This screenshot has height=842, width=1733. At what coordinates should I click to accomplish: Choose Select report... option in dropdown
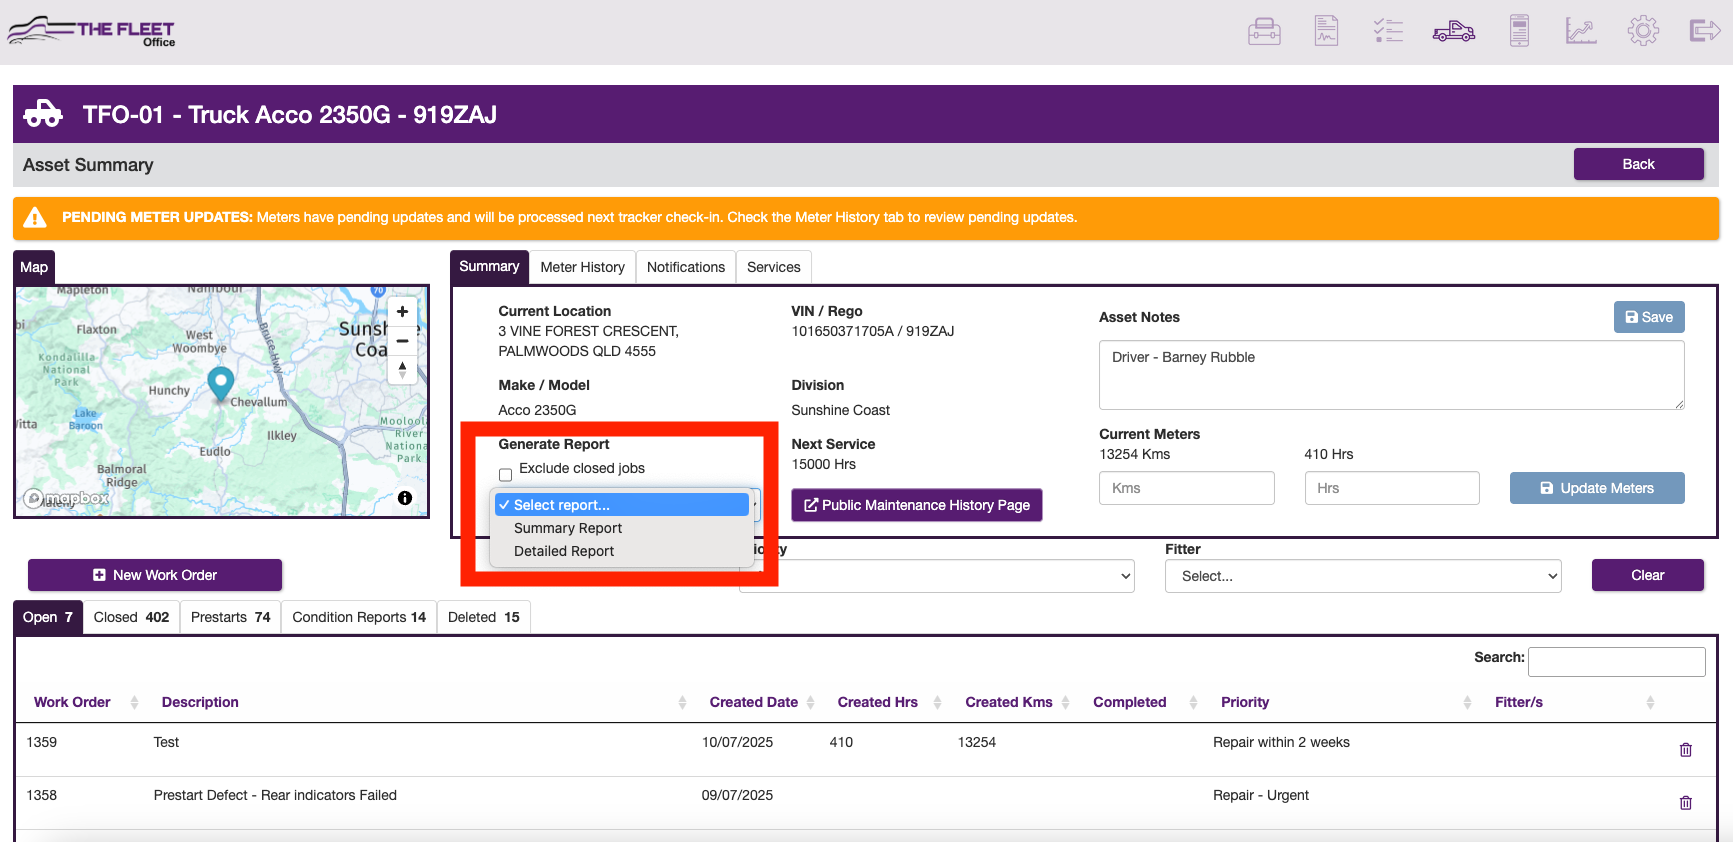622,505
